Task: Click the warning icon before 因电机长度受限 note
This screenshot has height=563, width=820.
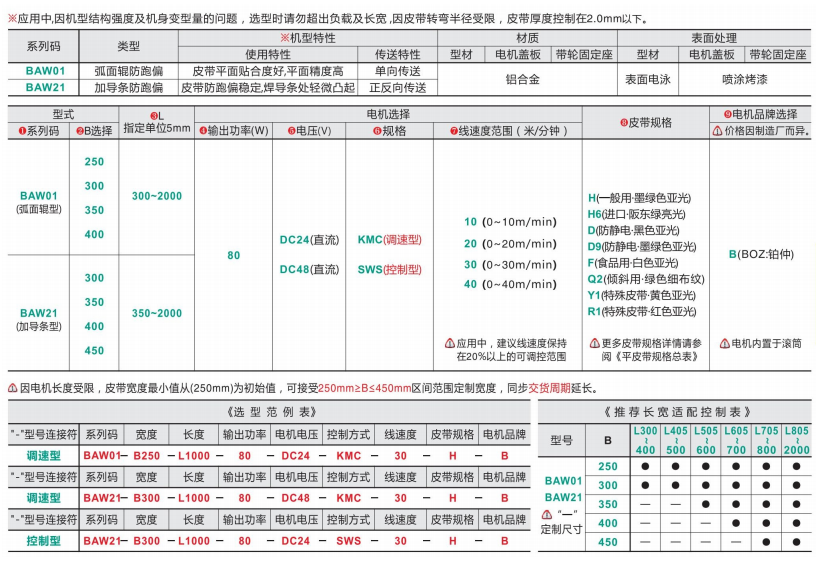Action: coord(11,387)
